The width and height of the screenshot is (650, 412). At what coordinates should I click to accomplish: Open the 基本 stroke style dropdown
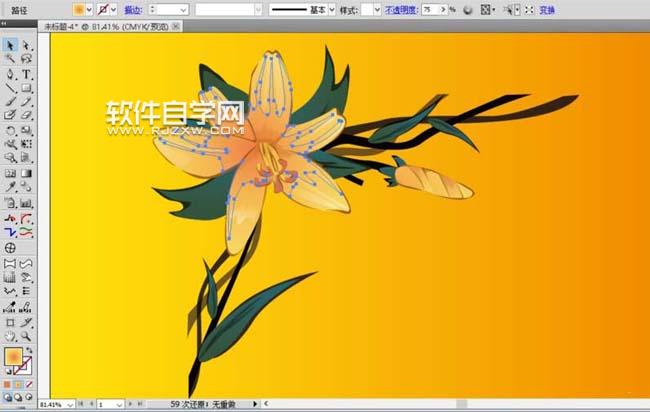pyautogui.click(x=332, y=10)
